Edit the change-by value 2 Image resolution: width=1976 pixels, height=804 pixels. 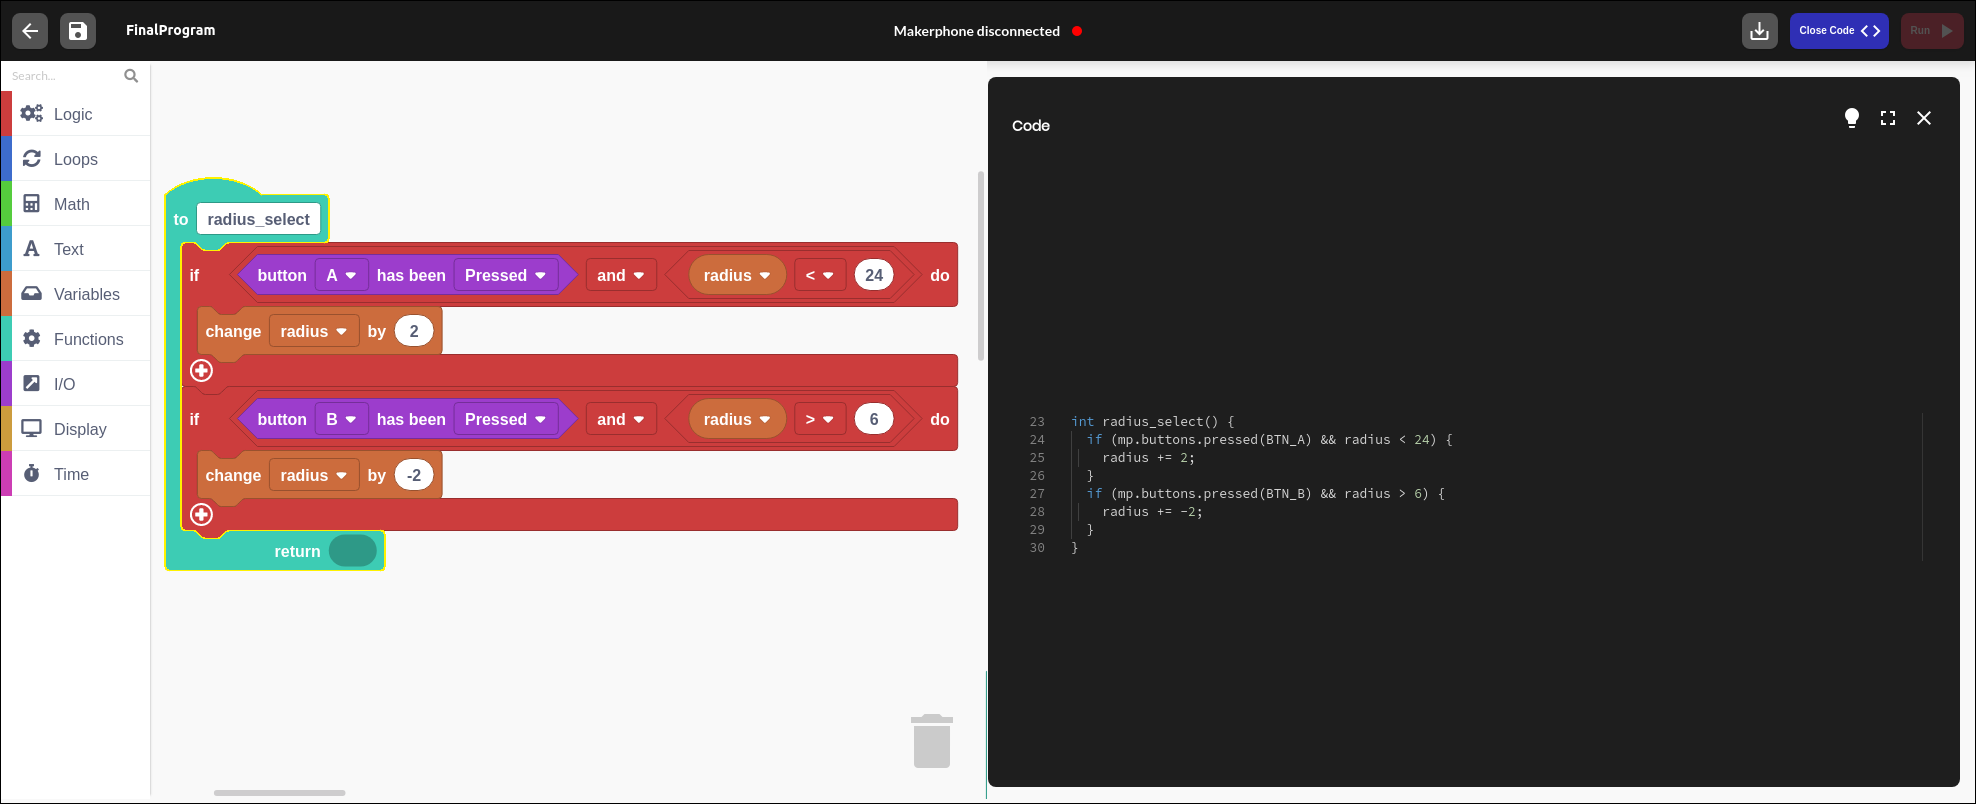point(414,331)
